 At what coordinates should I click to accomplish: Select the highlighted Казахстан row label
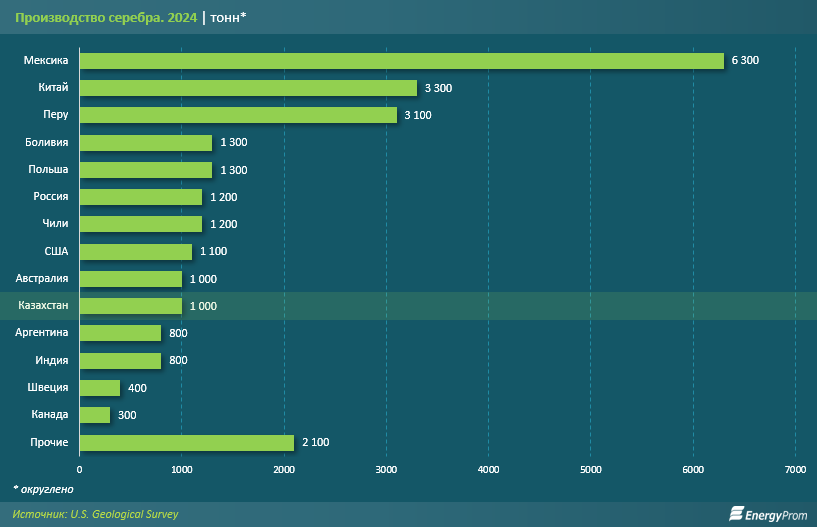[43, 306]
